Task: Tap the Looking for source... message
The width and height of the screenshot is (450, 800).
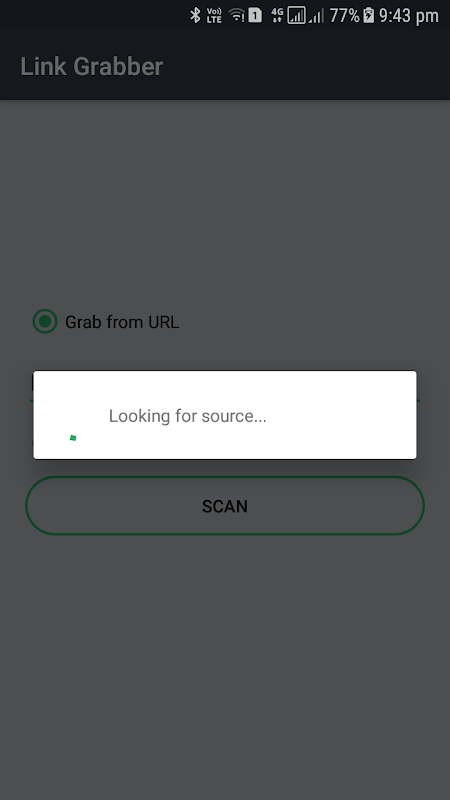Action: pos(187,416)
